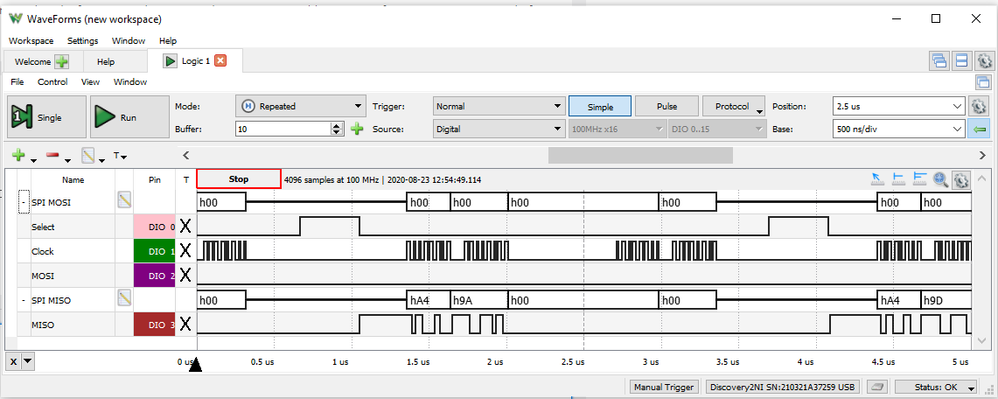Screen dimensions: 998x399
Task: Click the tile windows icon at top right
Action: pos(962,61)
